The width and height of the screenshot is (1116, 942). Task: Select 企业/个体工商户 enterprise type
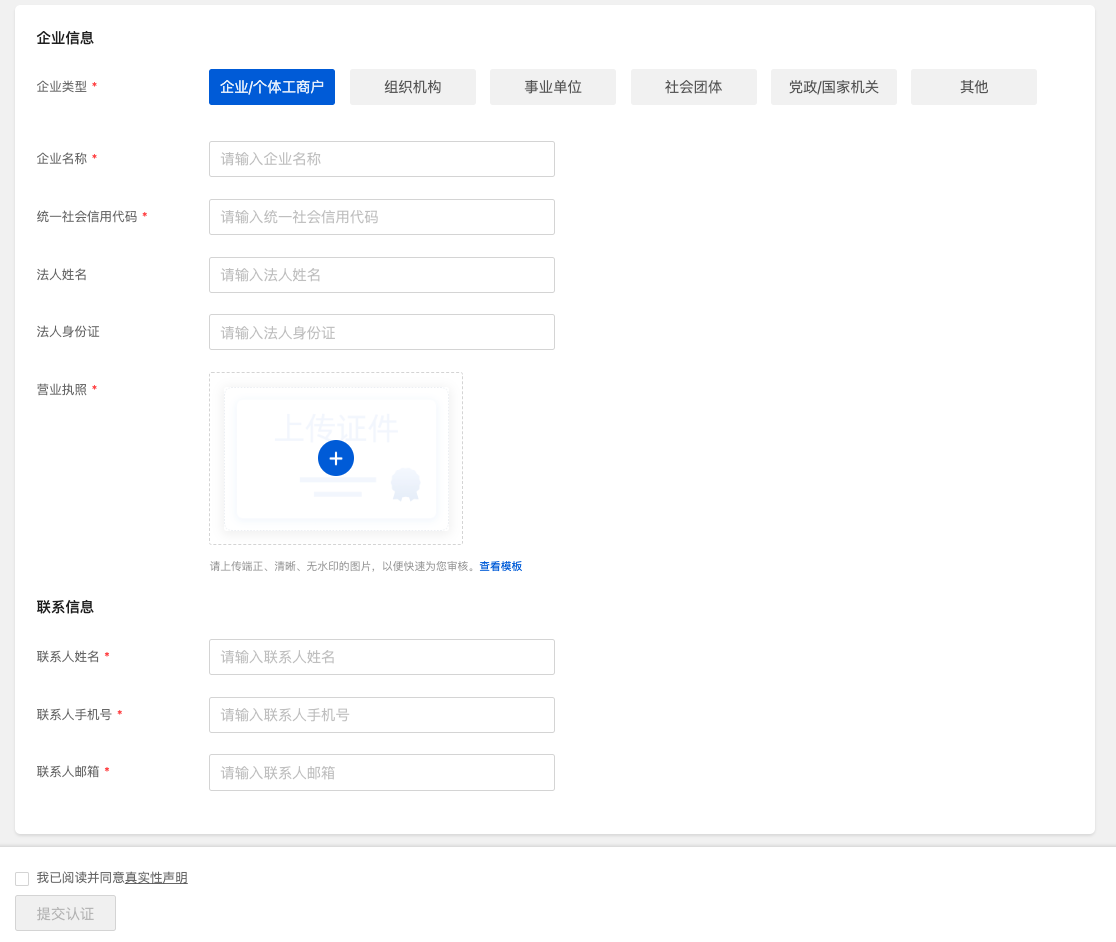coord(272,87)
